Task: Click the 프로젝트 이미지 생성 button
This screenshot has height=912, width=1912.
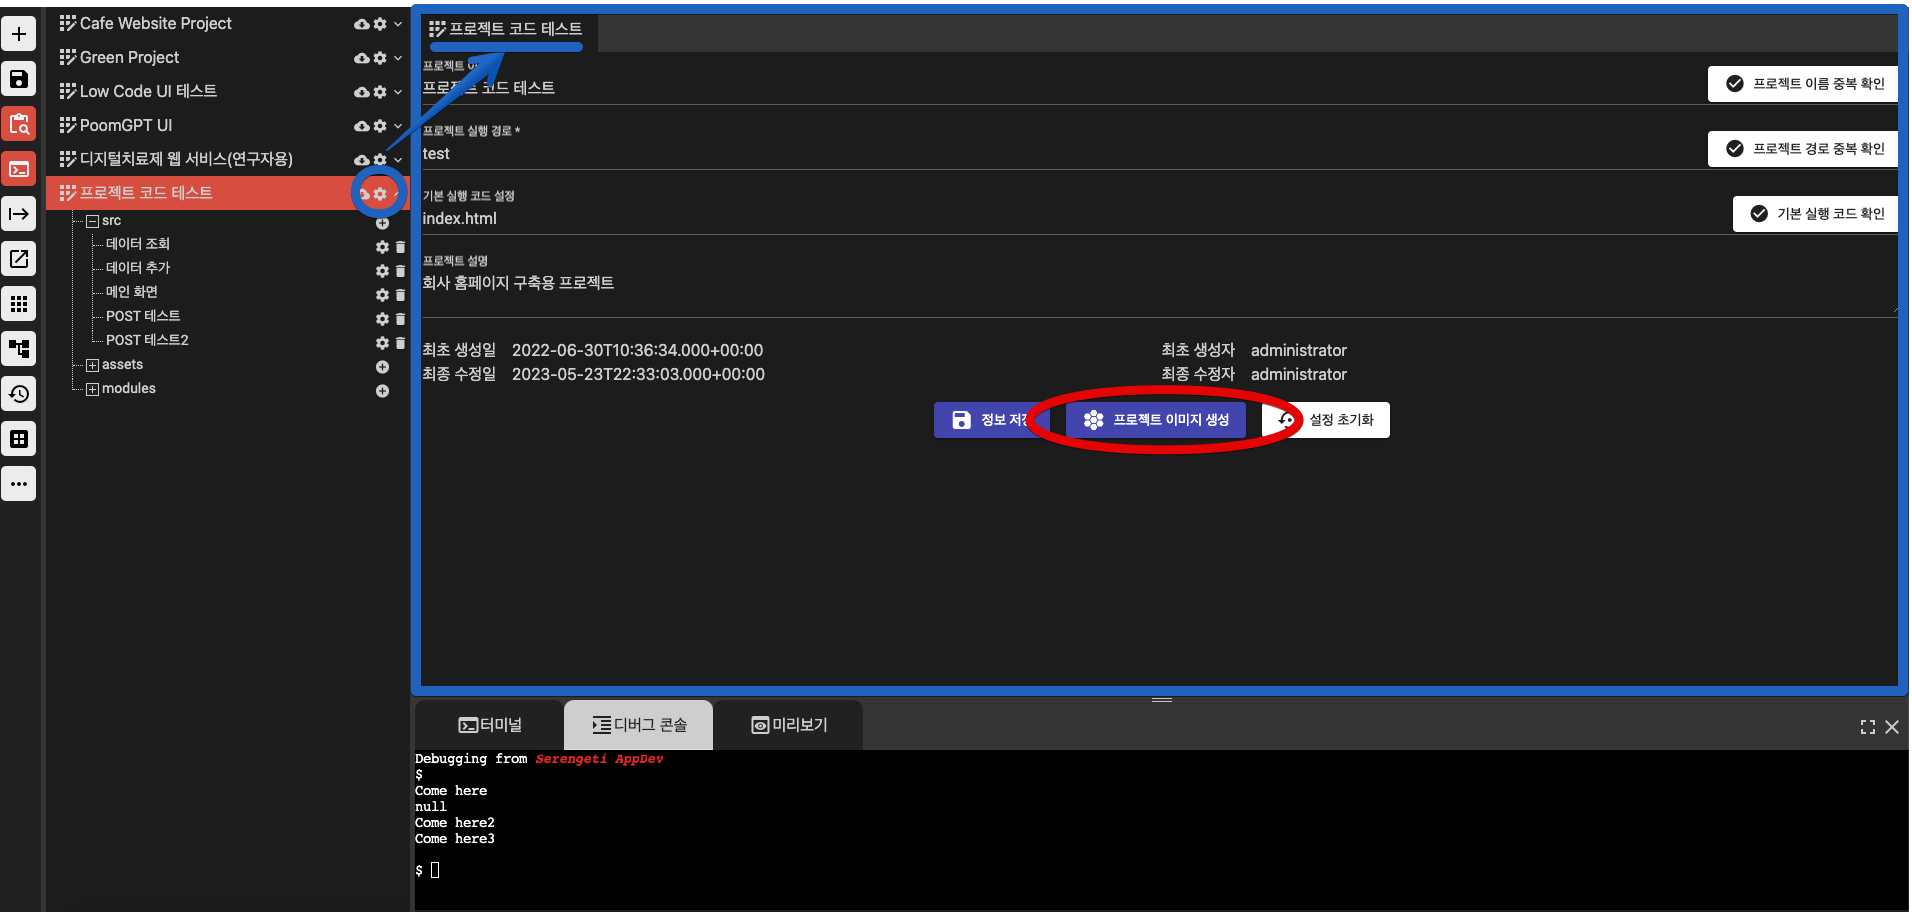Action: pyautogui.click(x=1155, y=420)
